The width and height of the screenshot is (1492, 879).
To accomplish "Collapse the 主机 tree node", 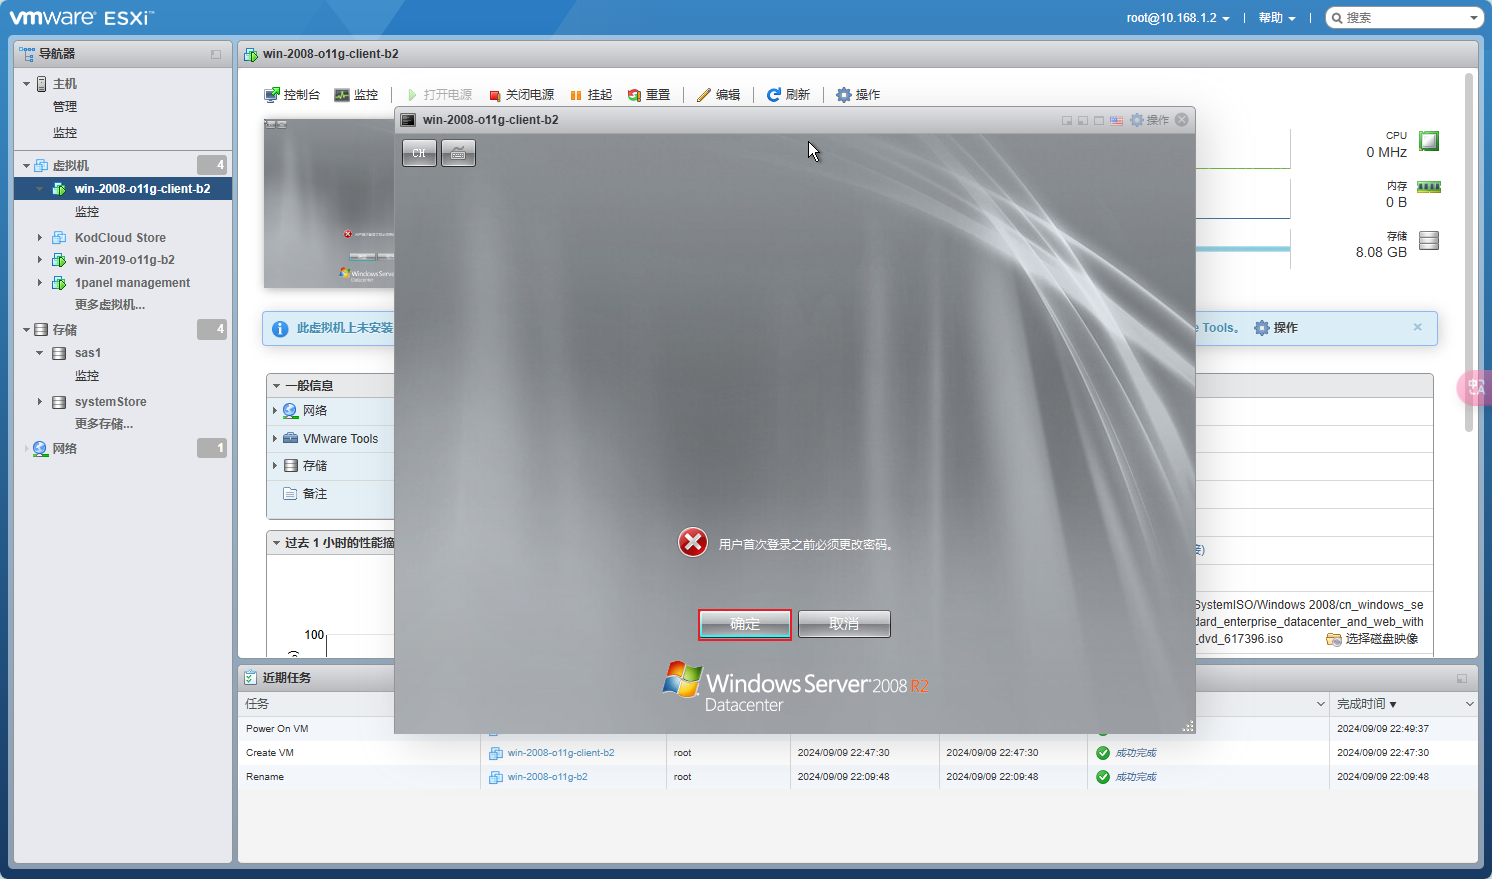I will pyautogui.click(x=26, y=84).
